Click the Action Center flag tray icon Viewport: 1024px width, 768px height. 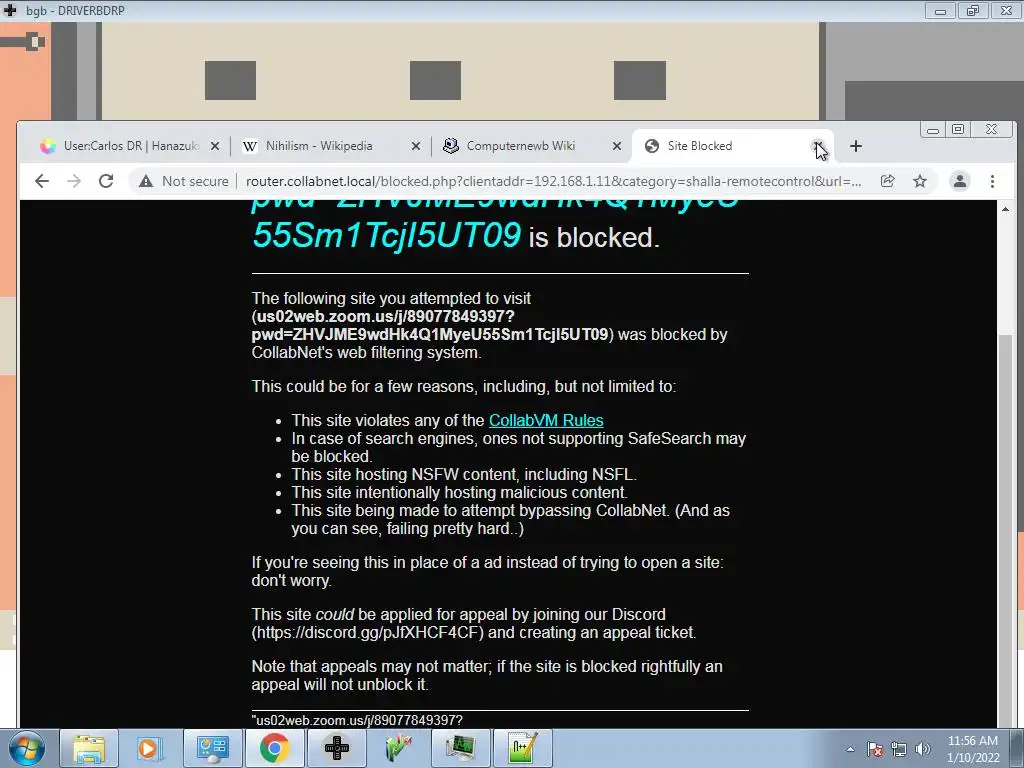pyautogui.click(x=875, y=749)
